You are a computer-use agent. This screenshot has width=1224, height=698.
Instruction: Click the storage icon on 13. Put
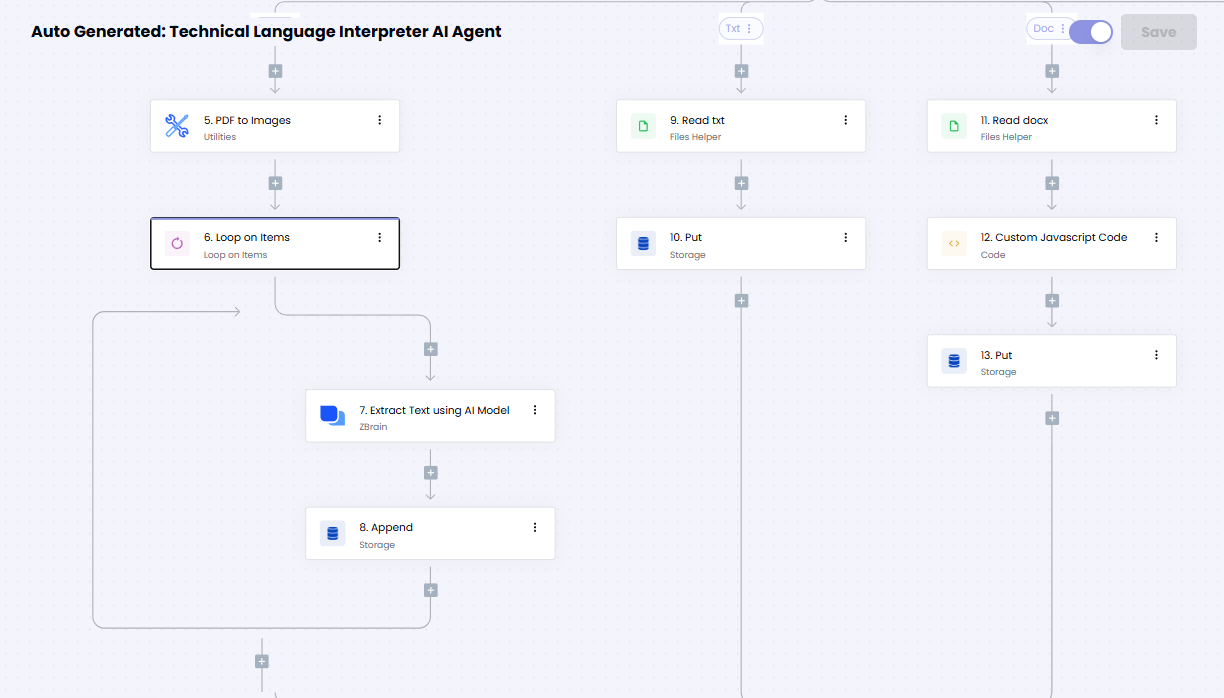tap(954, 361)
